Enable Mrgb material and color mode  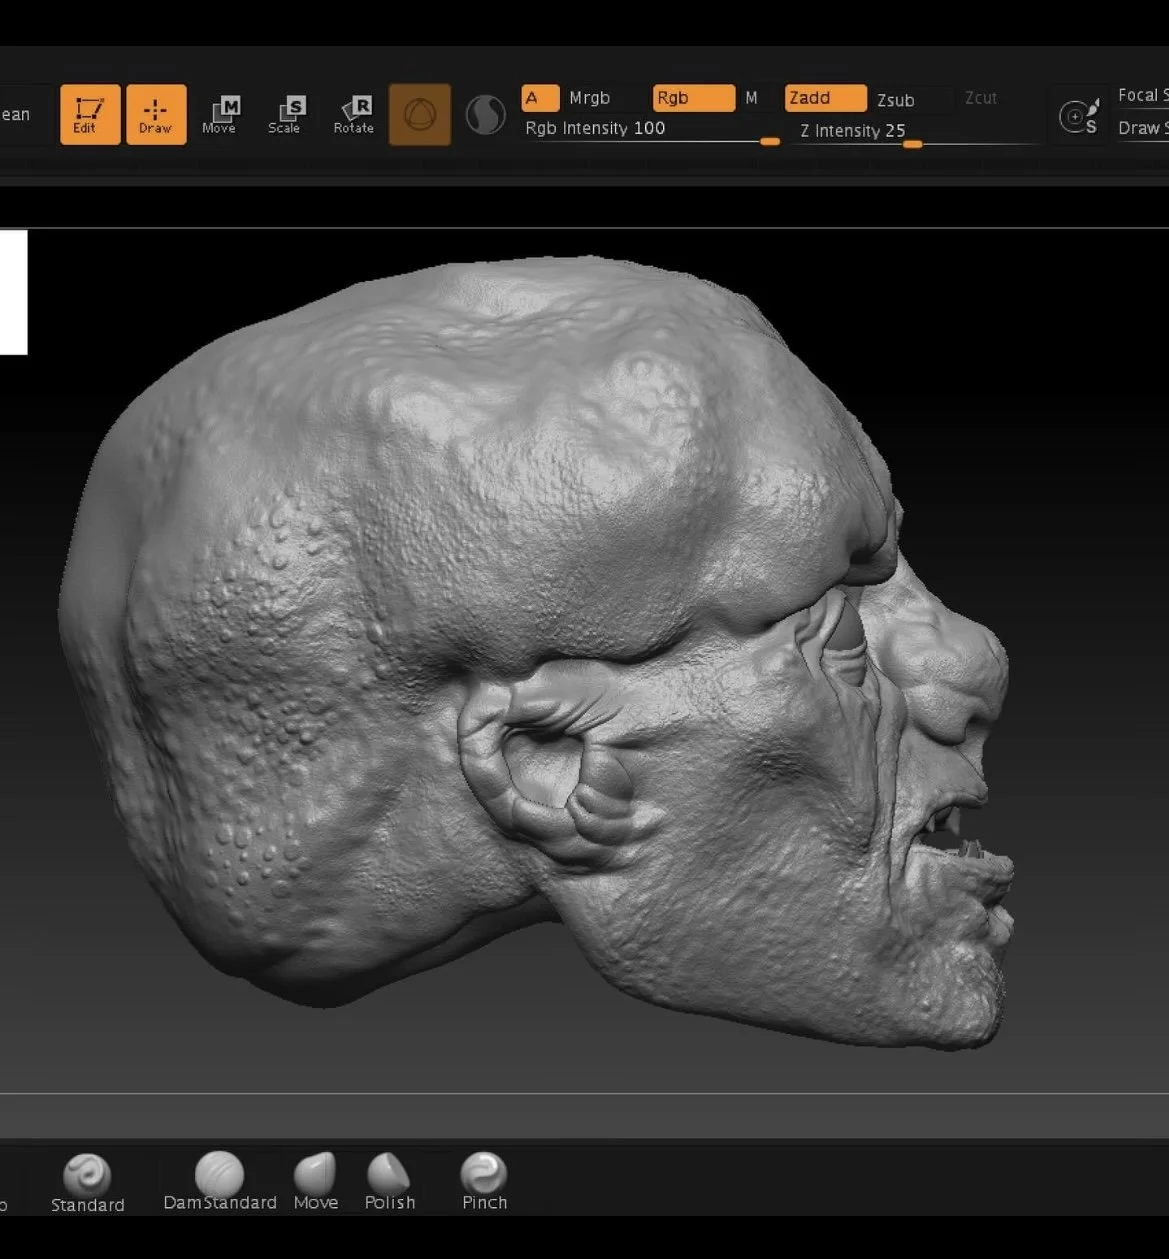click(x=589, y=98)
